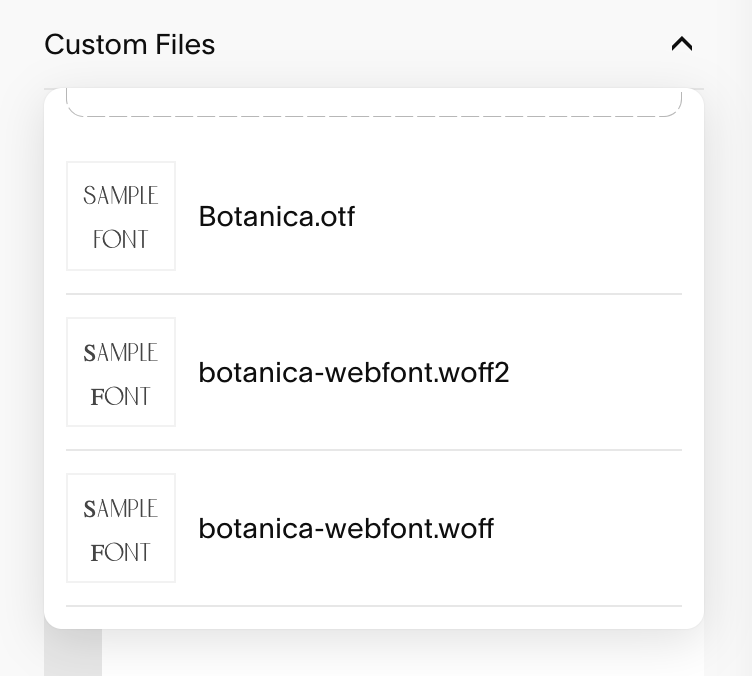Choose the Botanica.otf row in file list
Image resolution: width=752 pixels, height=676 pixels.
pos(374,216)
